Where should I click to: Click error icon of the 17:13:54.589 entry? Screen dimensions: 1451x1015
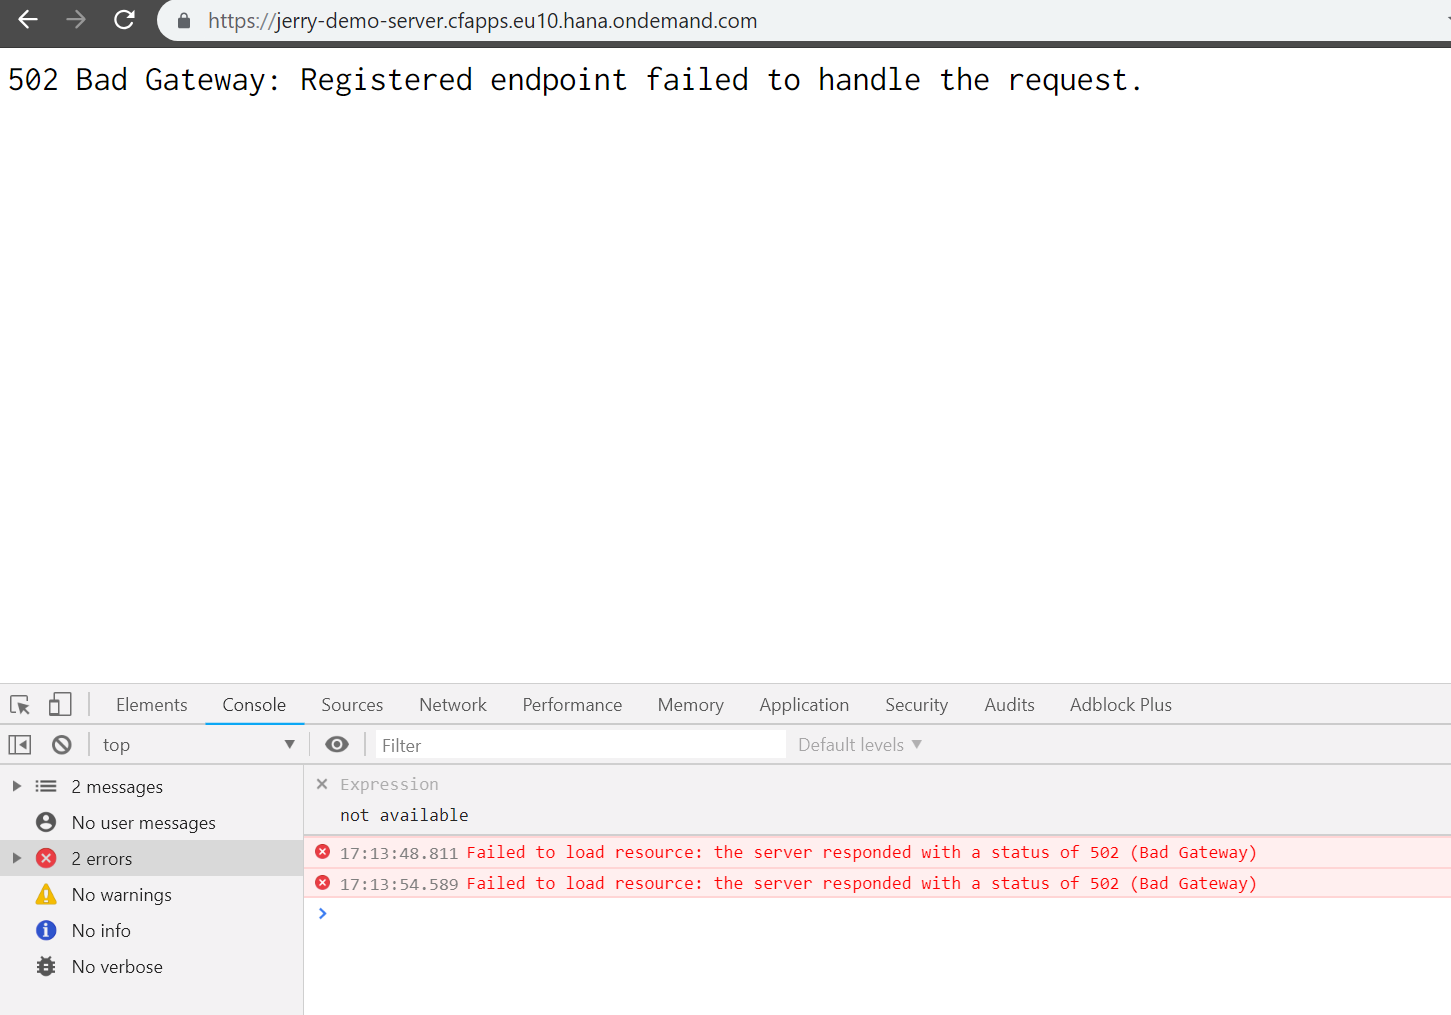322,882
